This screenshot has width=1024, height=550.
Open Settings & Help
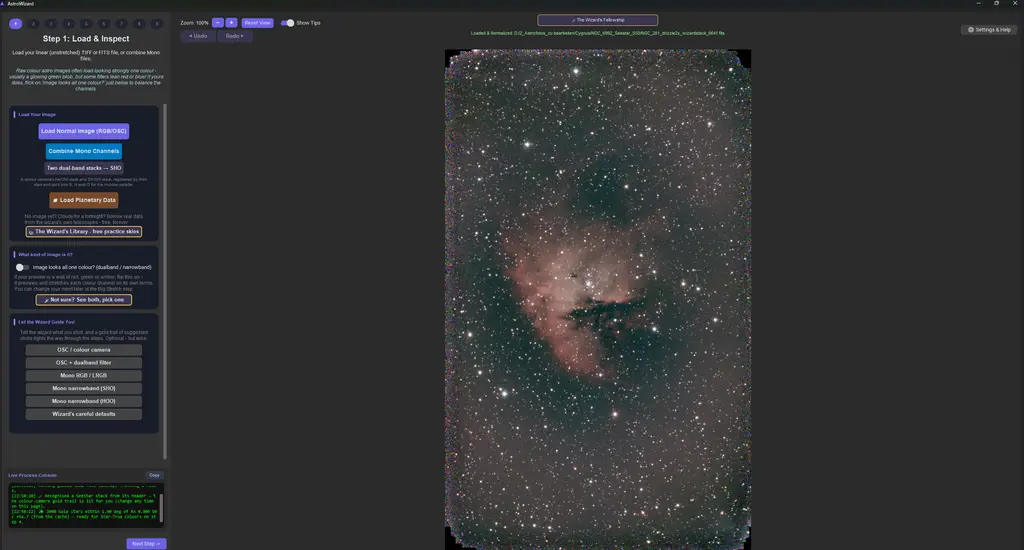point(989,29)
